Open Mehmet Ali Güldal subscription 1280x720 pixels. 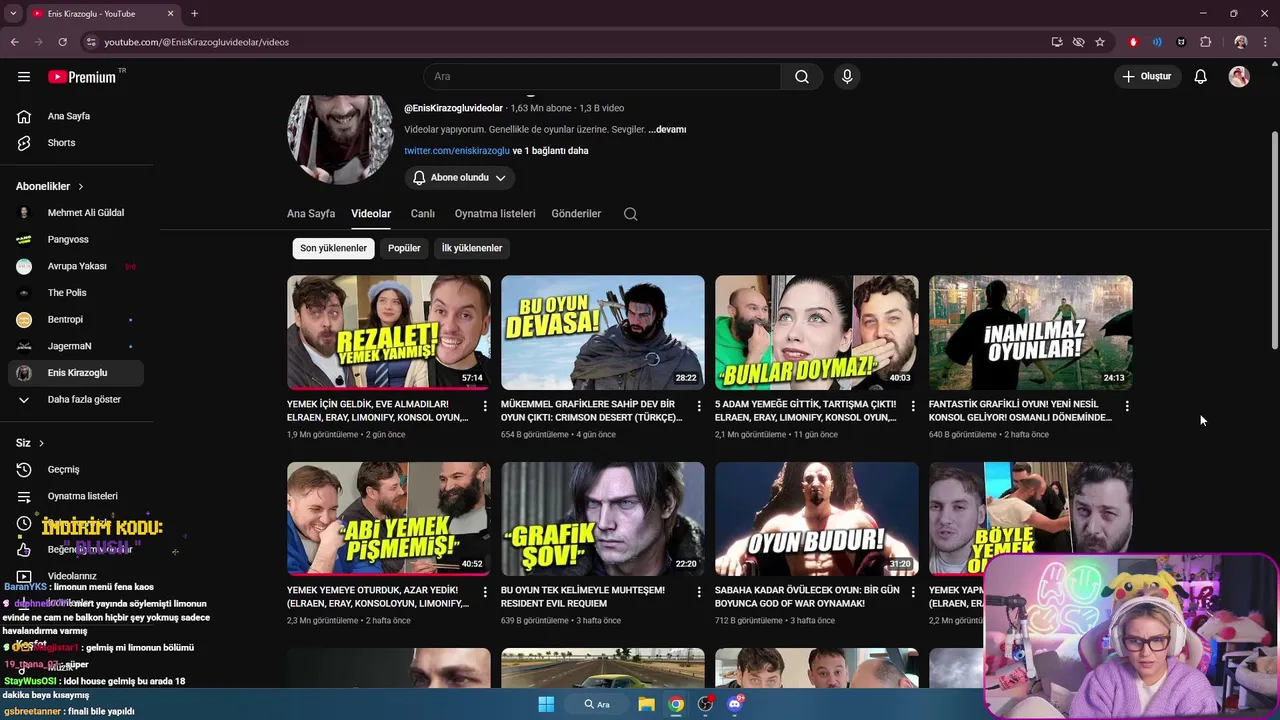pos(76,213)
